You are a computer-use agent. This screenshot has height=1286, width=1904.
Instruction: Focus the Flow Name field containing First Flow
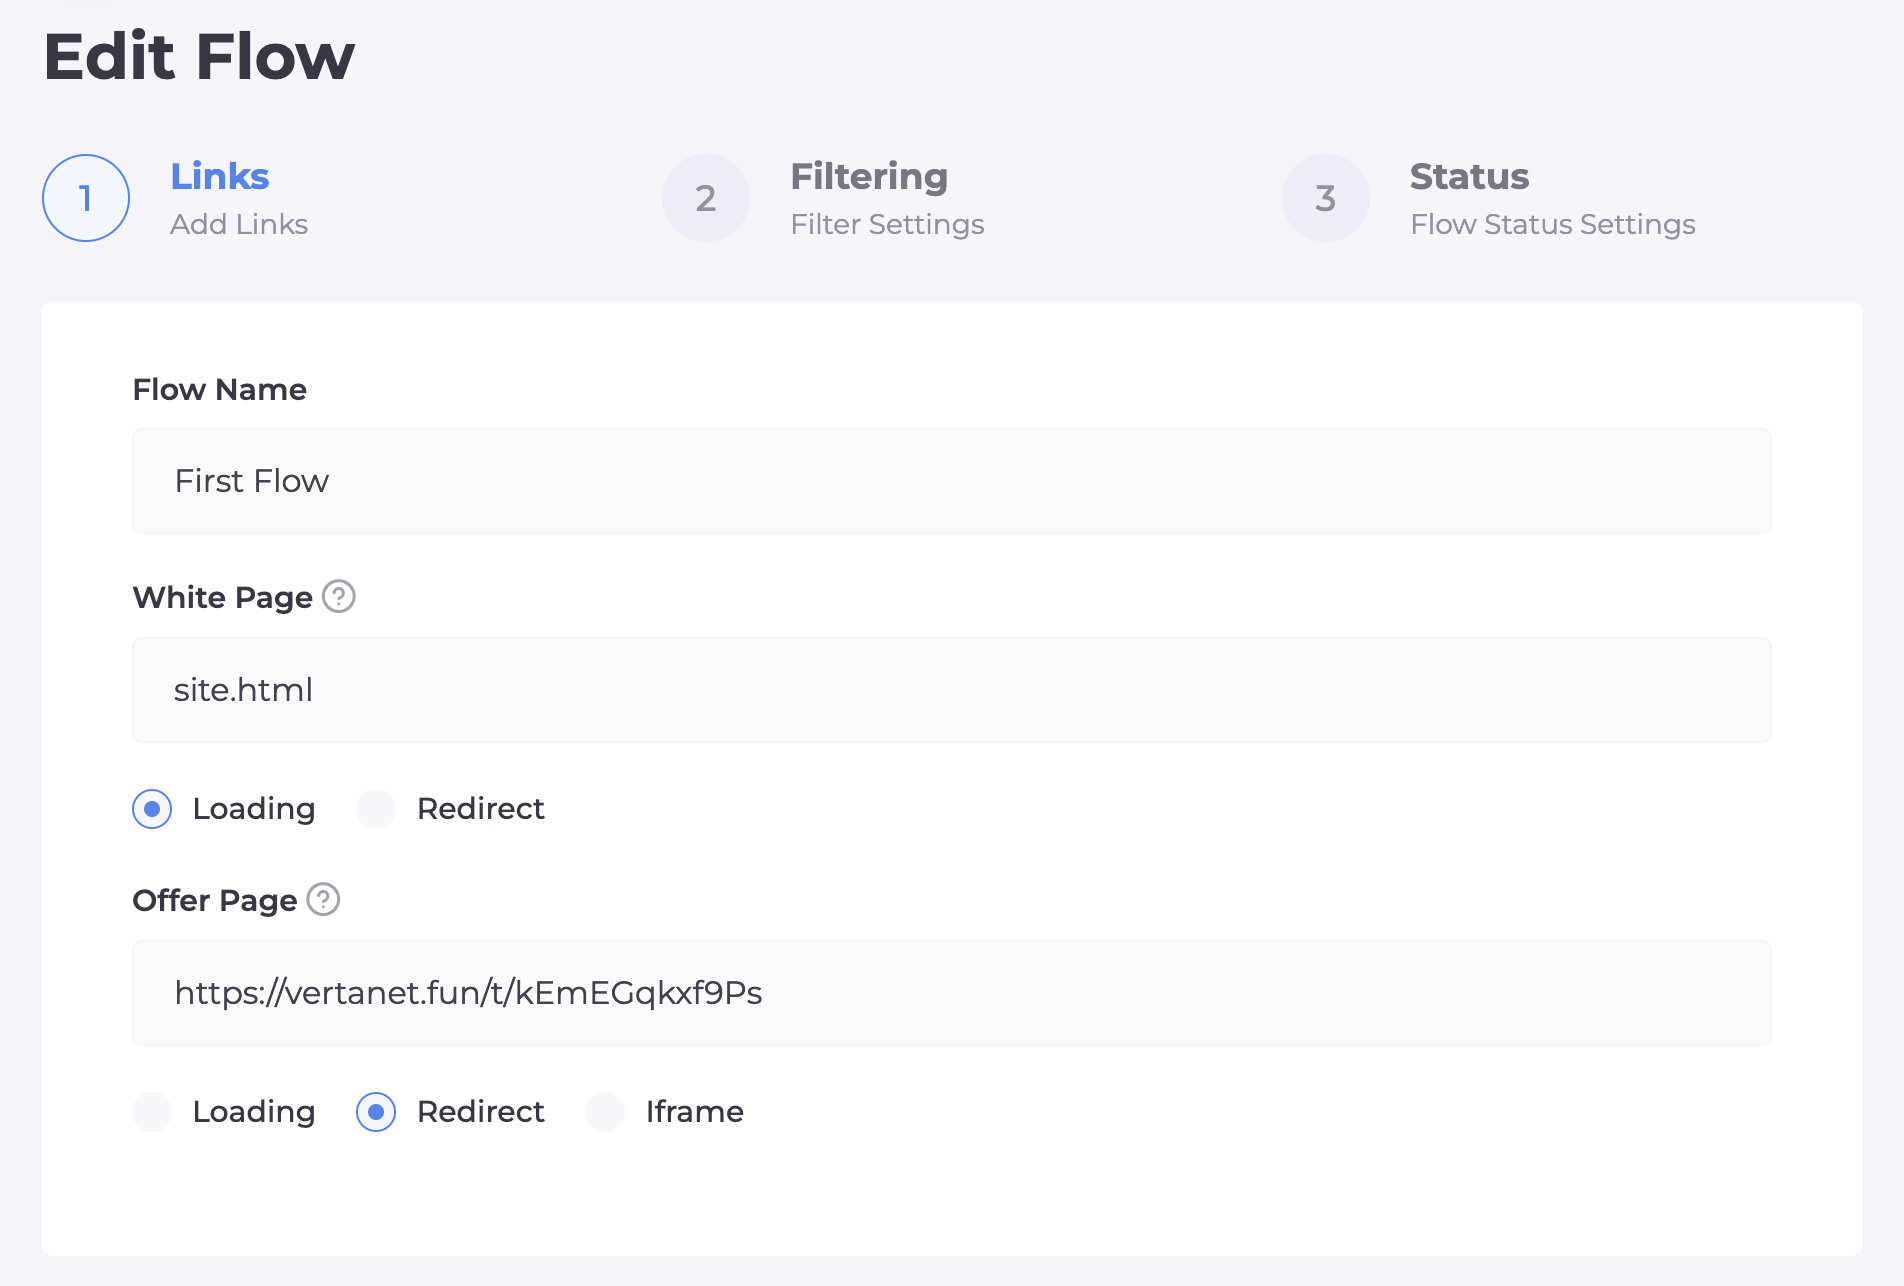tap(951, 481)
